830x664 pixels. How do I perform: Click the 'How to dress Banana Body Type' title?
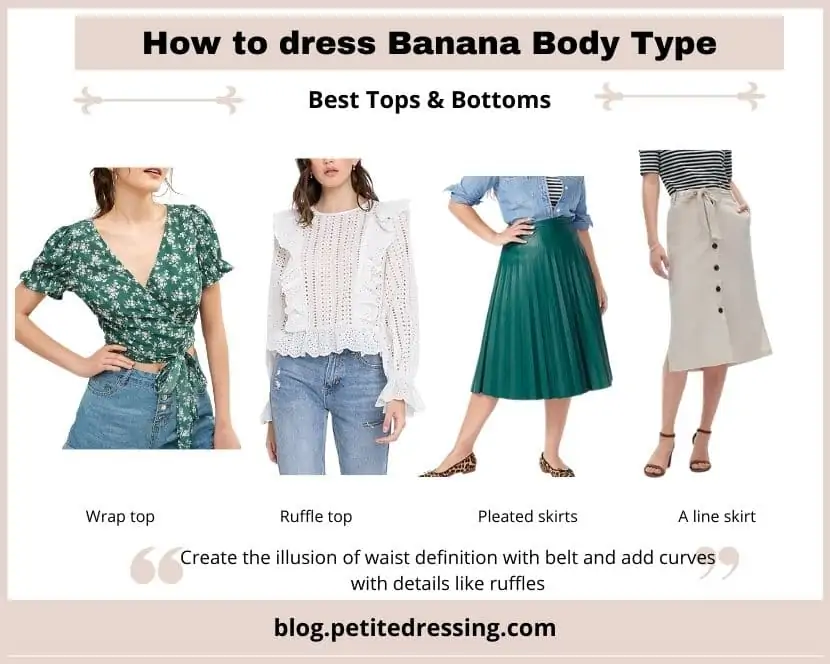pyautogui.click(x=429, y=43)
